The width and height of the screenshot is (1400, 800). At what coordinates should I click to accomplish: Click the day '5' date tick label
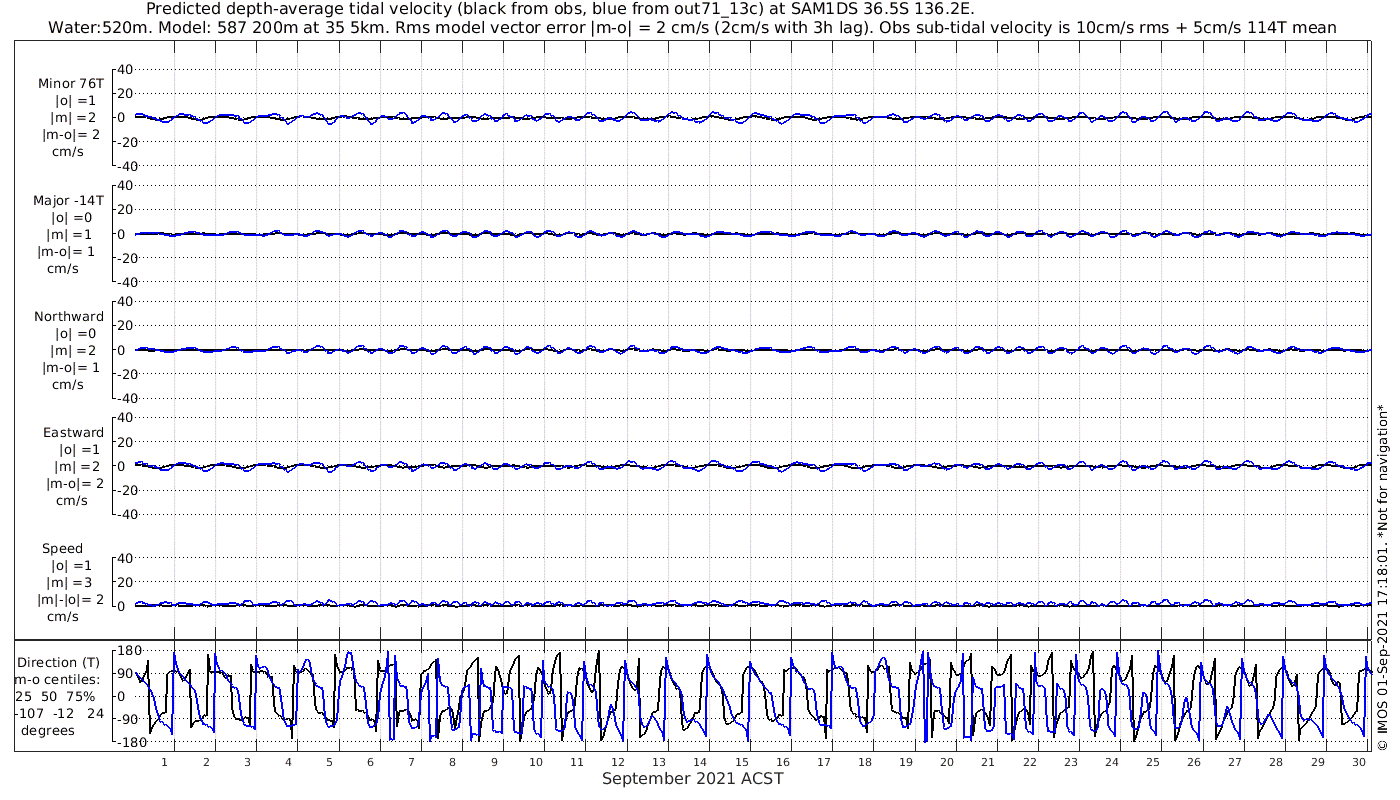tap(329, 762)
